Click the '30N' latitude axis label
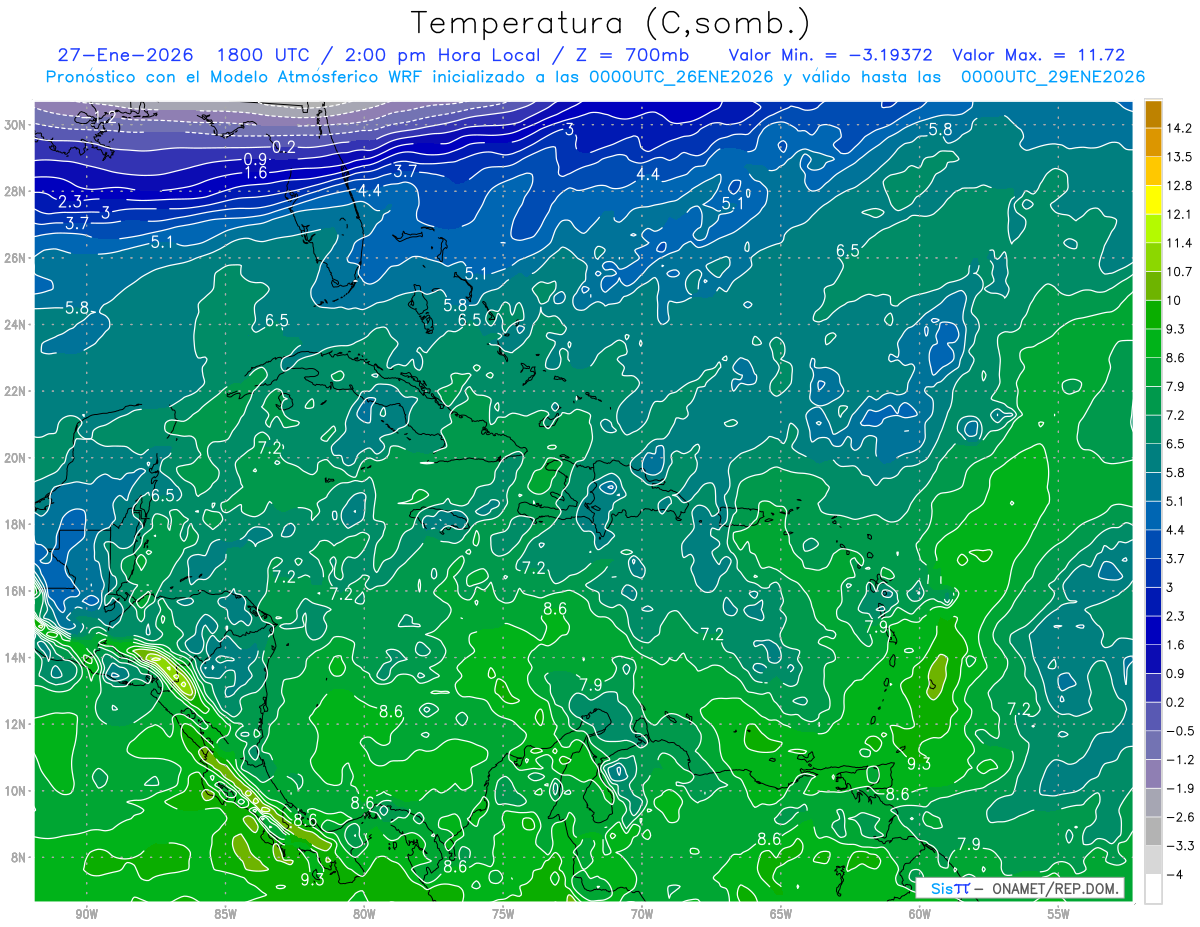The image size is (1200, 927). click(x=16, y=125)
